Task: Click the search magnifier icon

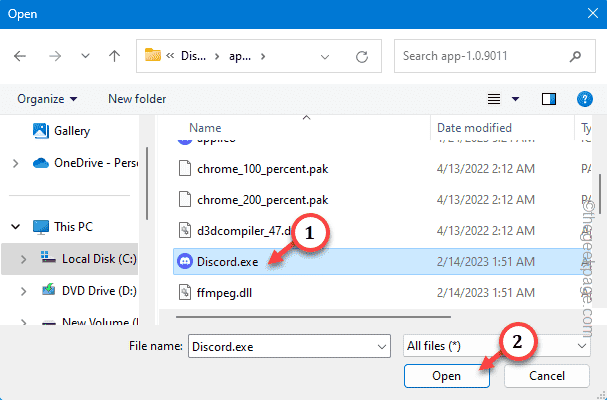Action: point(575,56)
